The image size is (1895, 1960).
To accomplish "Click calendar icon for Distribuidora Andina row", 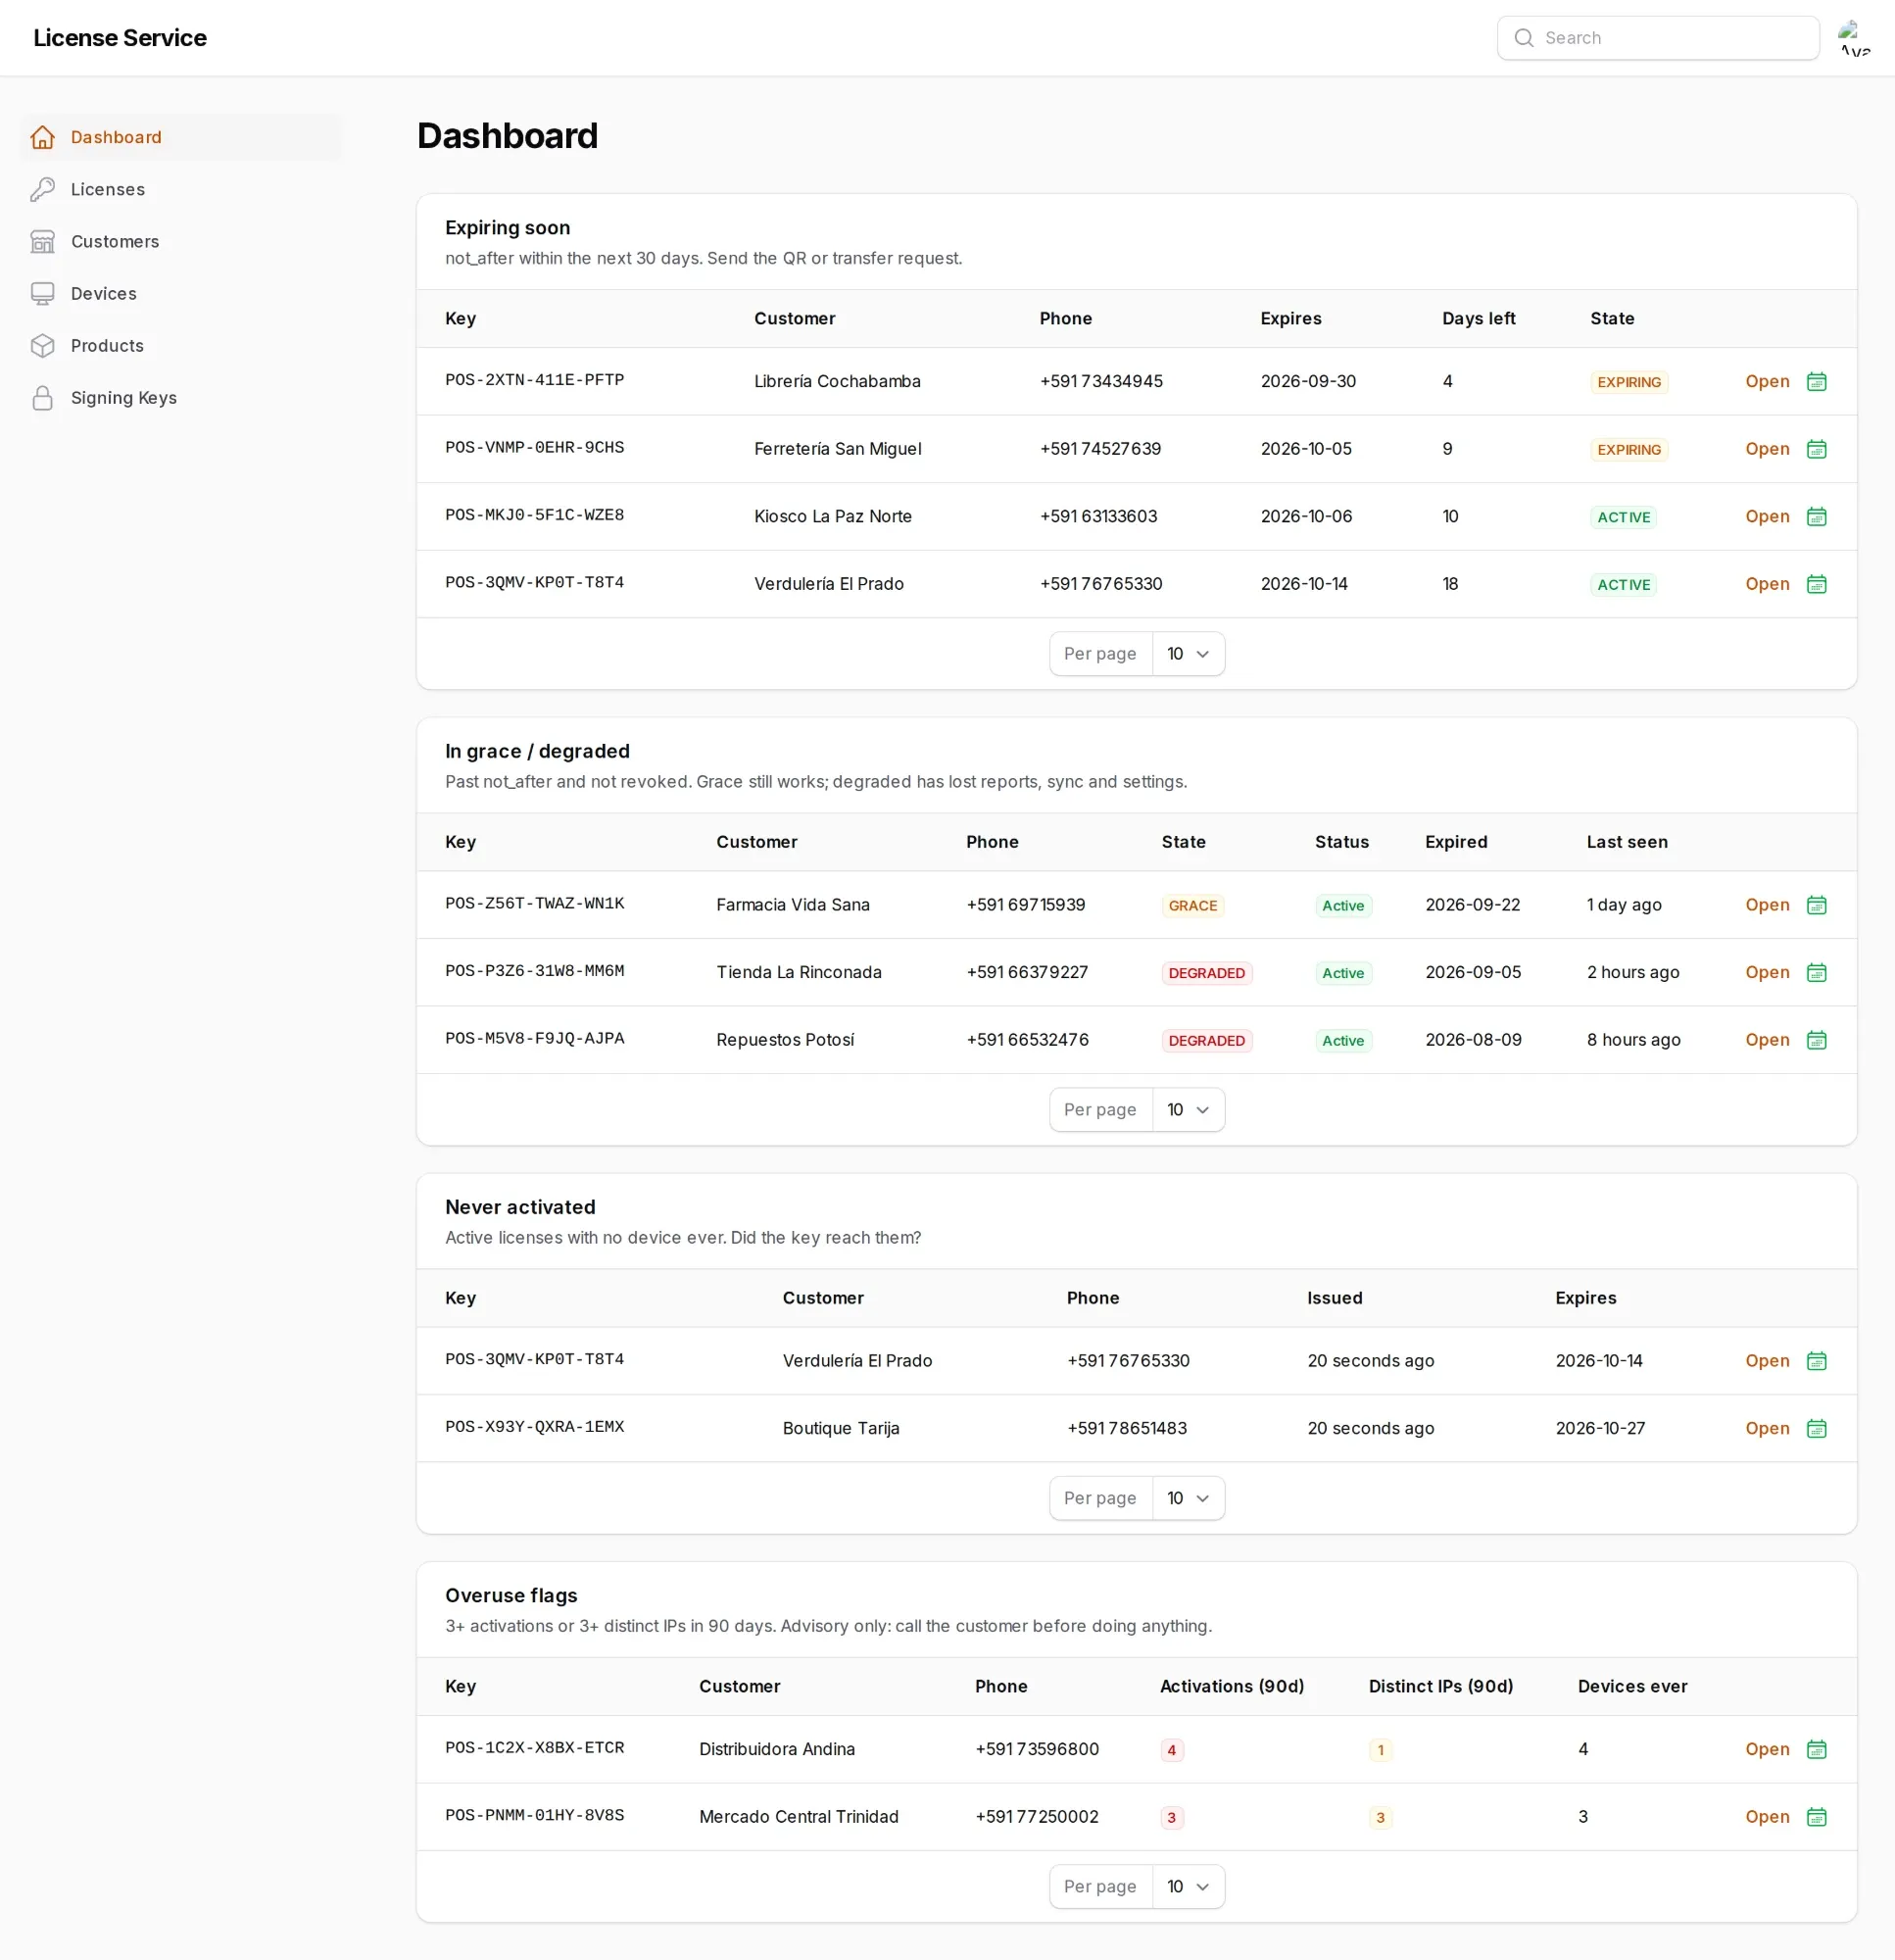I will click(x=1816, y=1748).
